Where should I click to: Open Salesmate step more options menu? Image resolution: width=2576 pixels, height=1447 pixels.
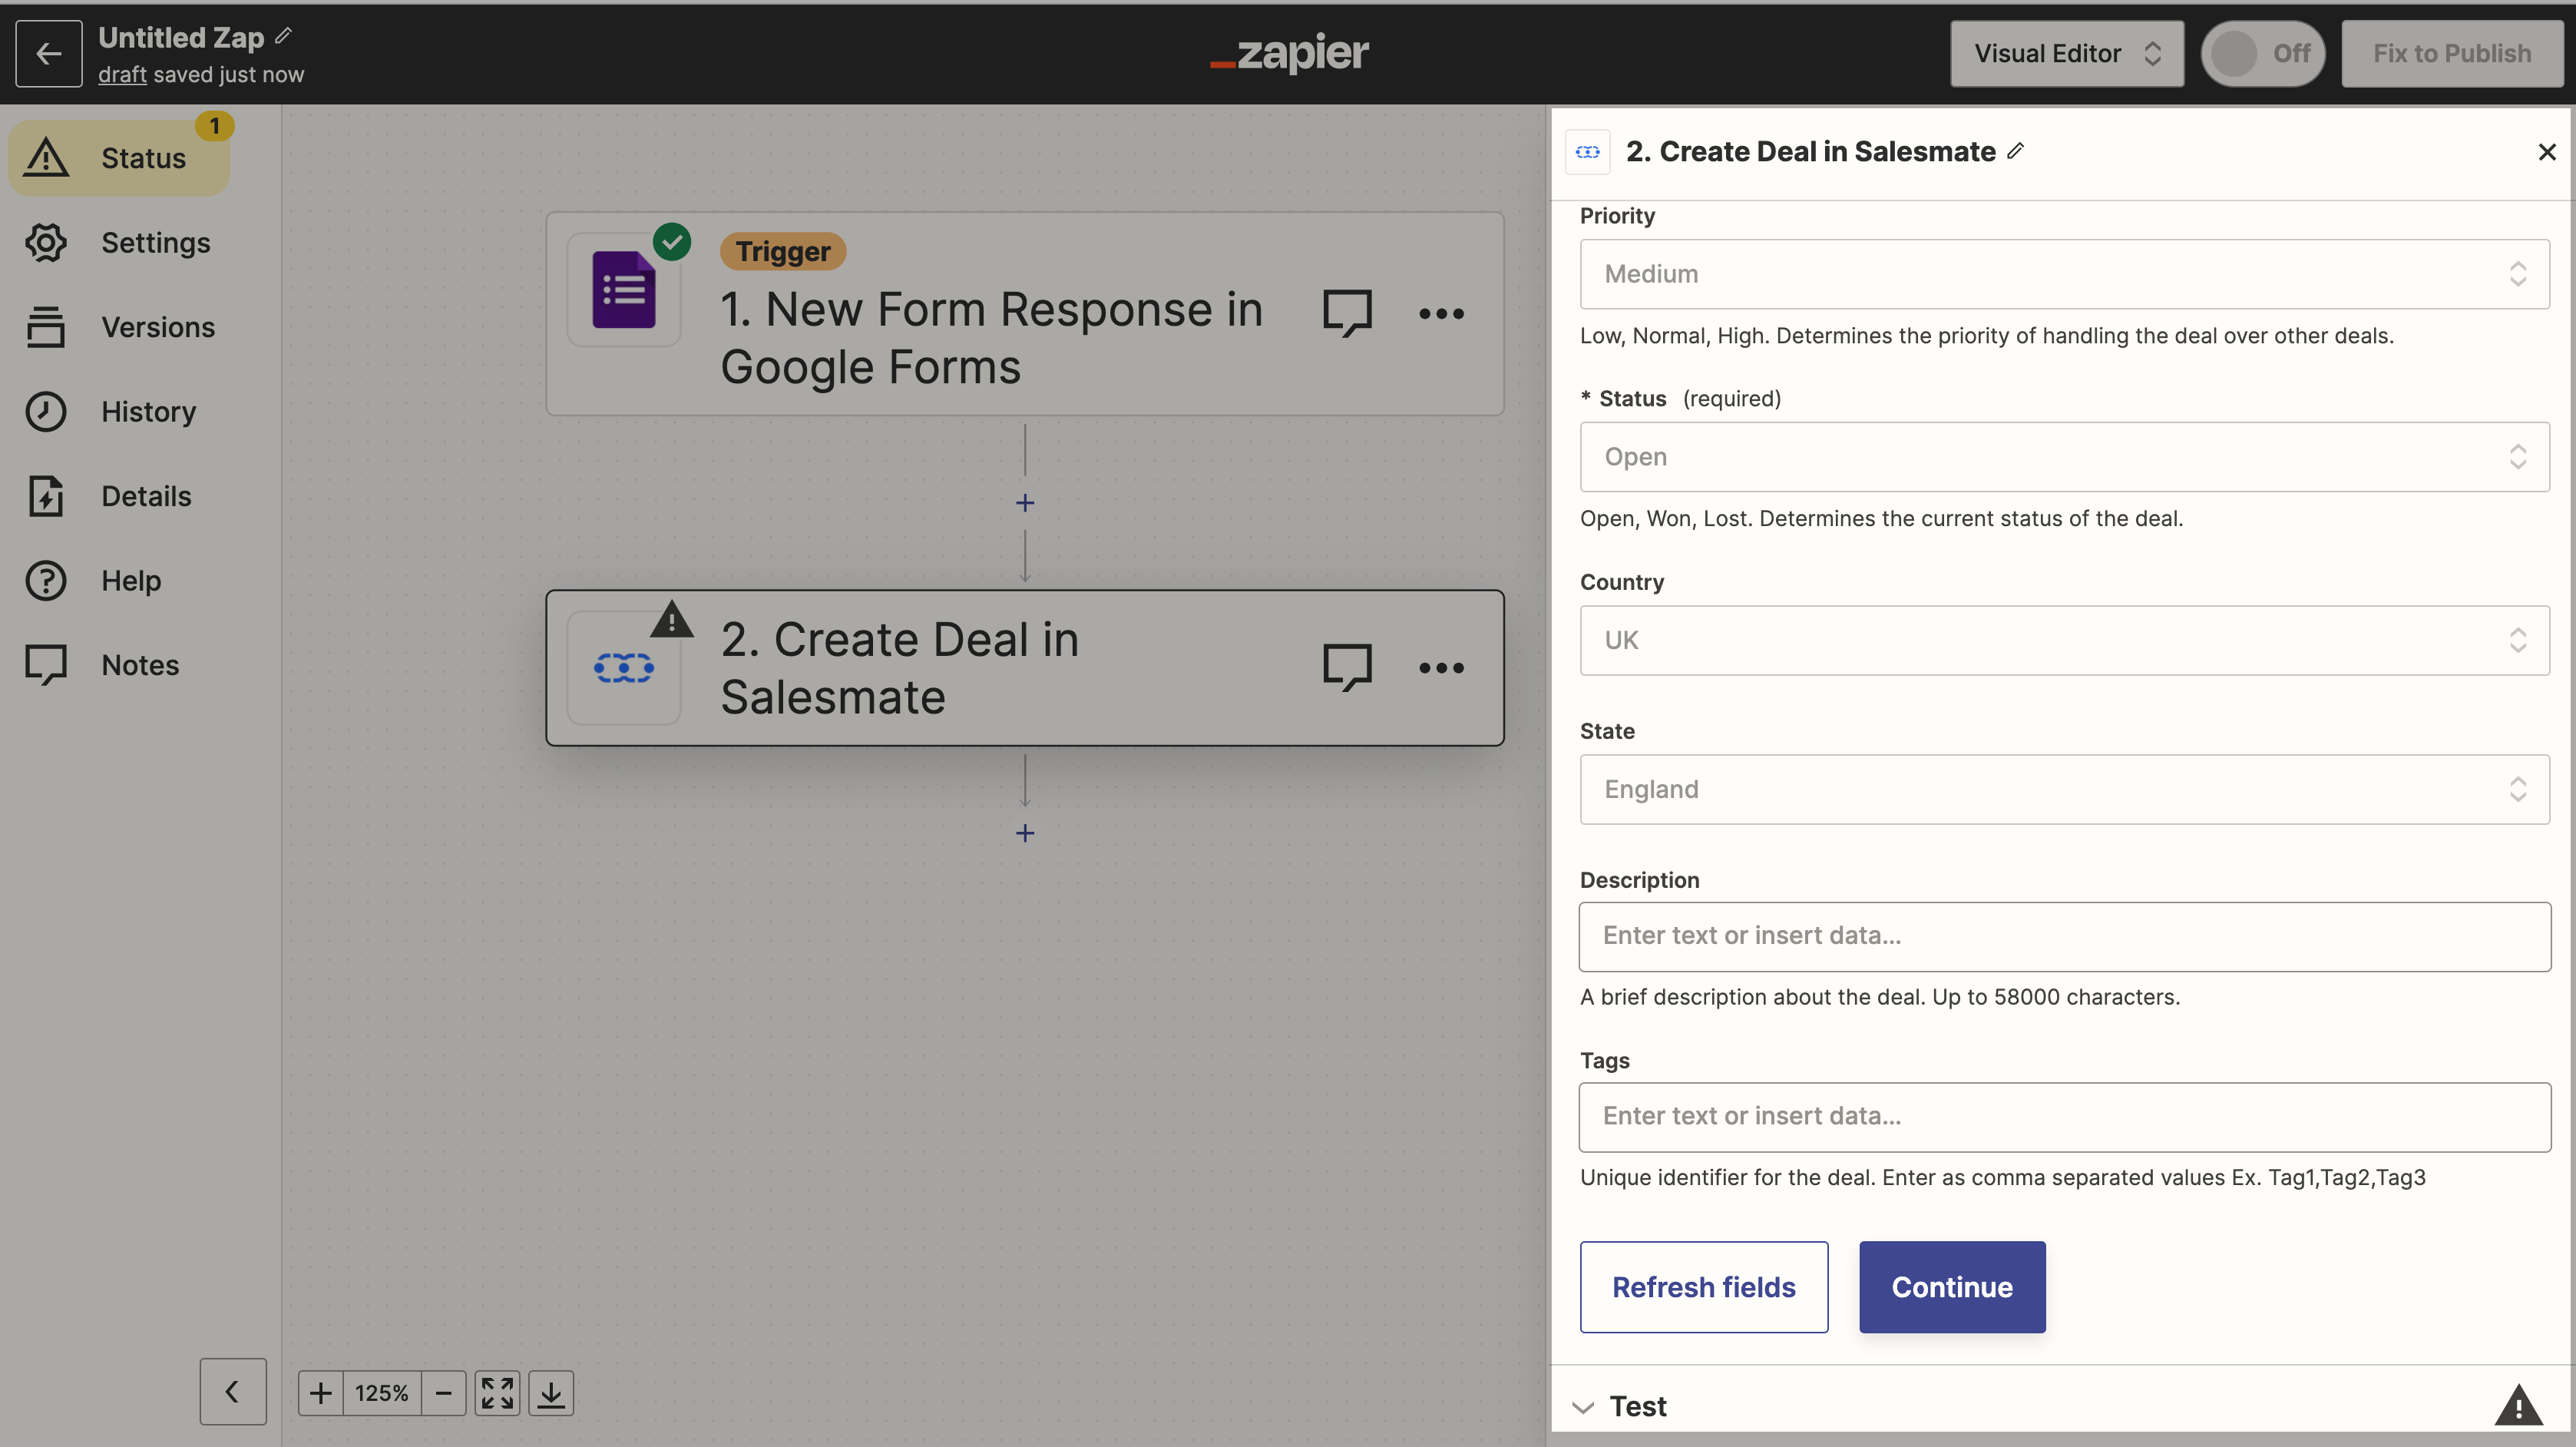pos(1441,668)
